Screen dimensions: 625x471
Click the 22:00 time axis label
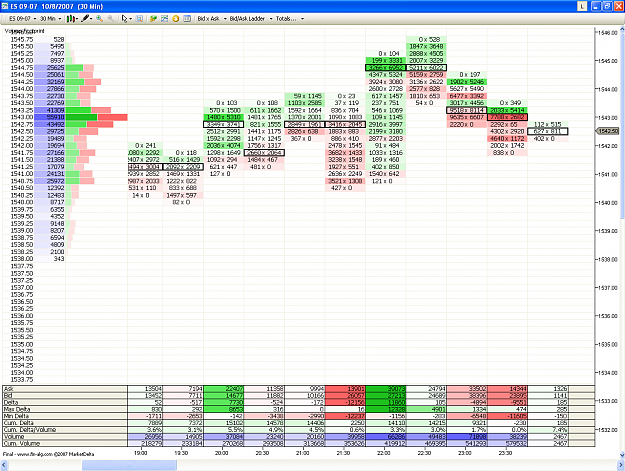383,453
